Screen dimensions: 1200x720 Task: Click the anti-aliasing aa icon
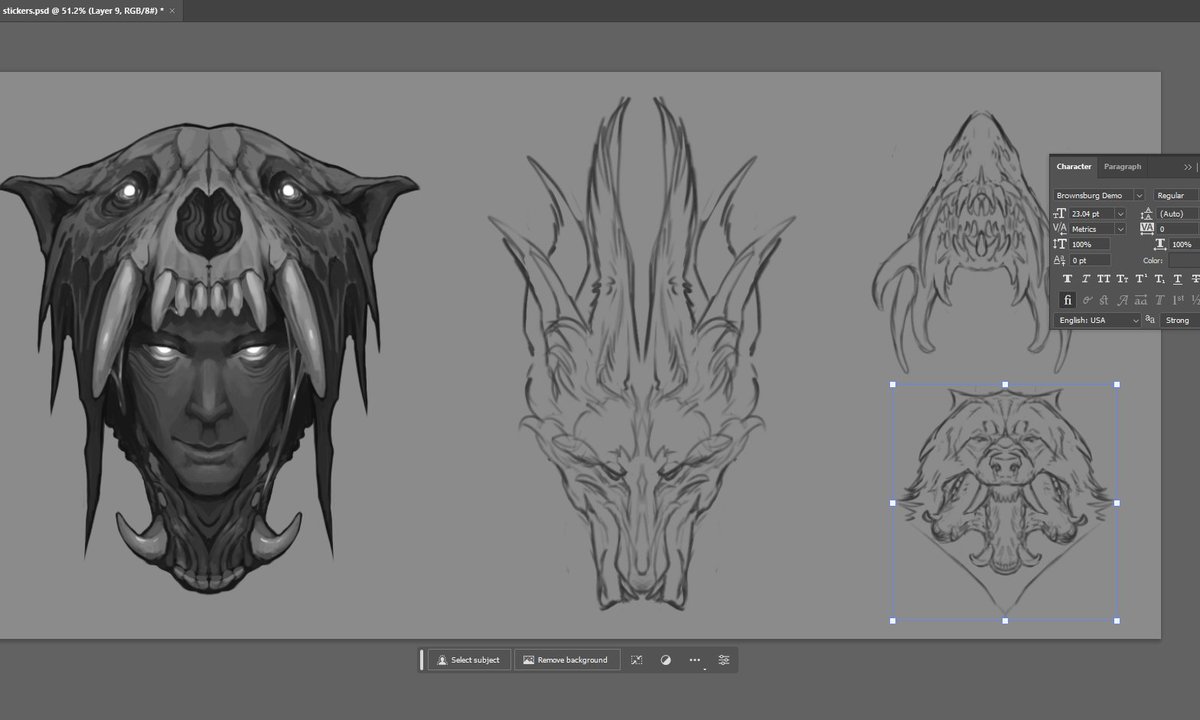coord(1150,319)
